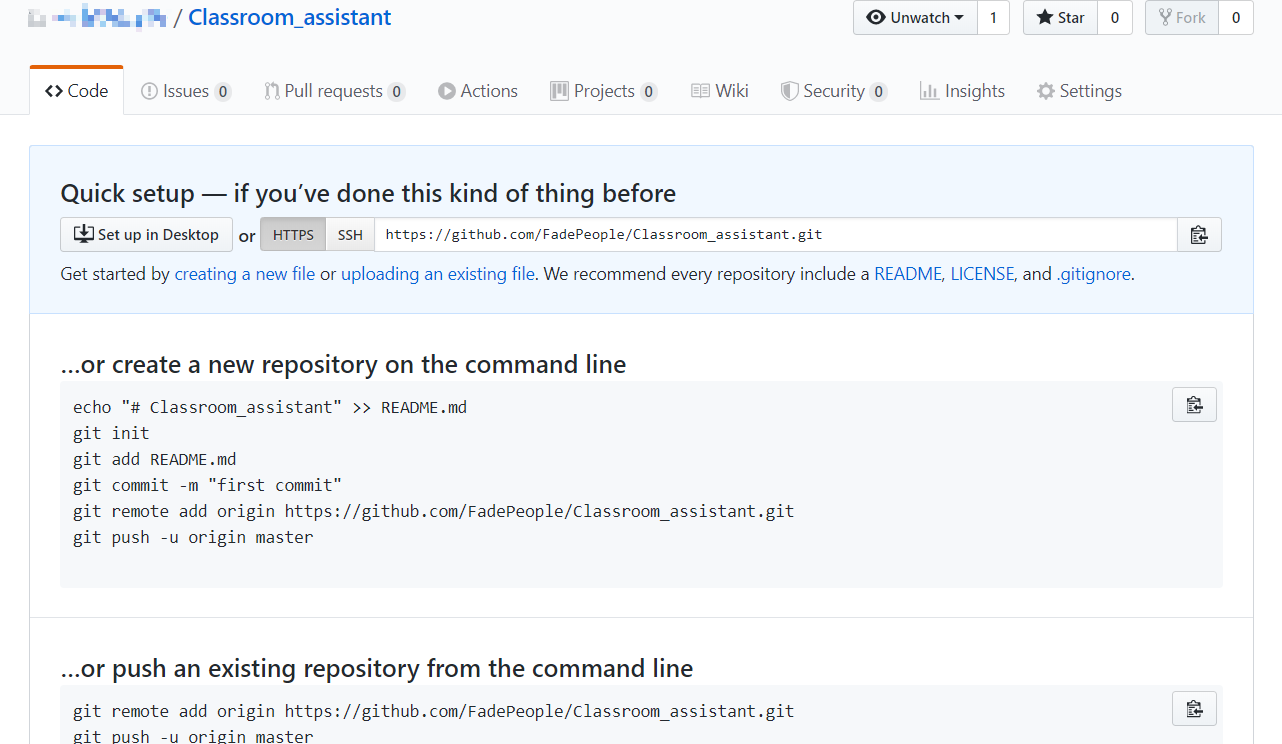The height and width of the screenshot is (744, 1282).
Task: Open the Pull requests tab
Action: point(334,91)
